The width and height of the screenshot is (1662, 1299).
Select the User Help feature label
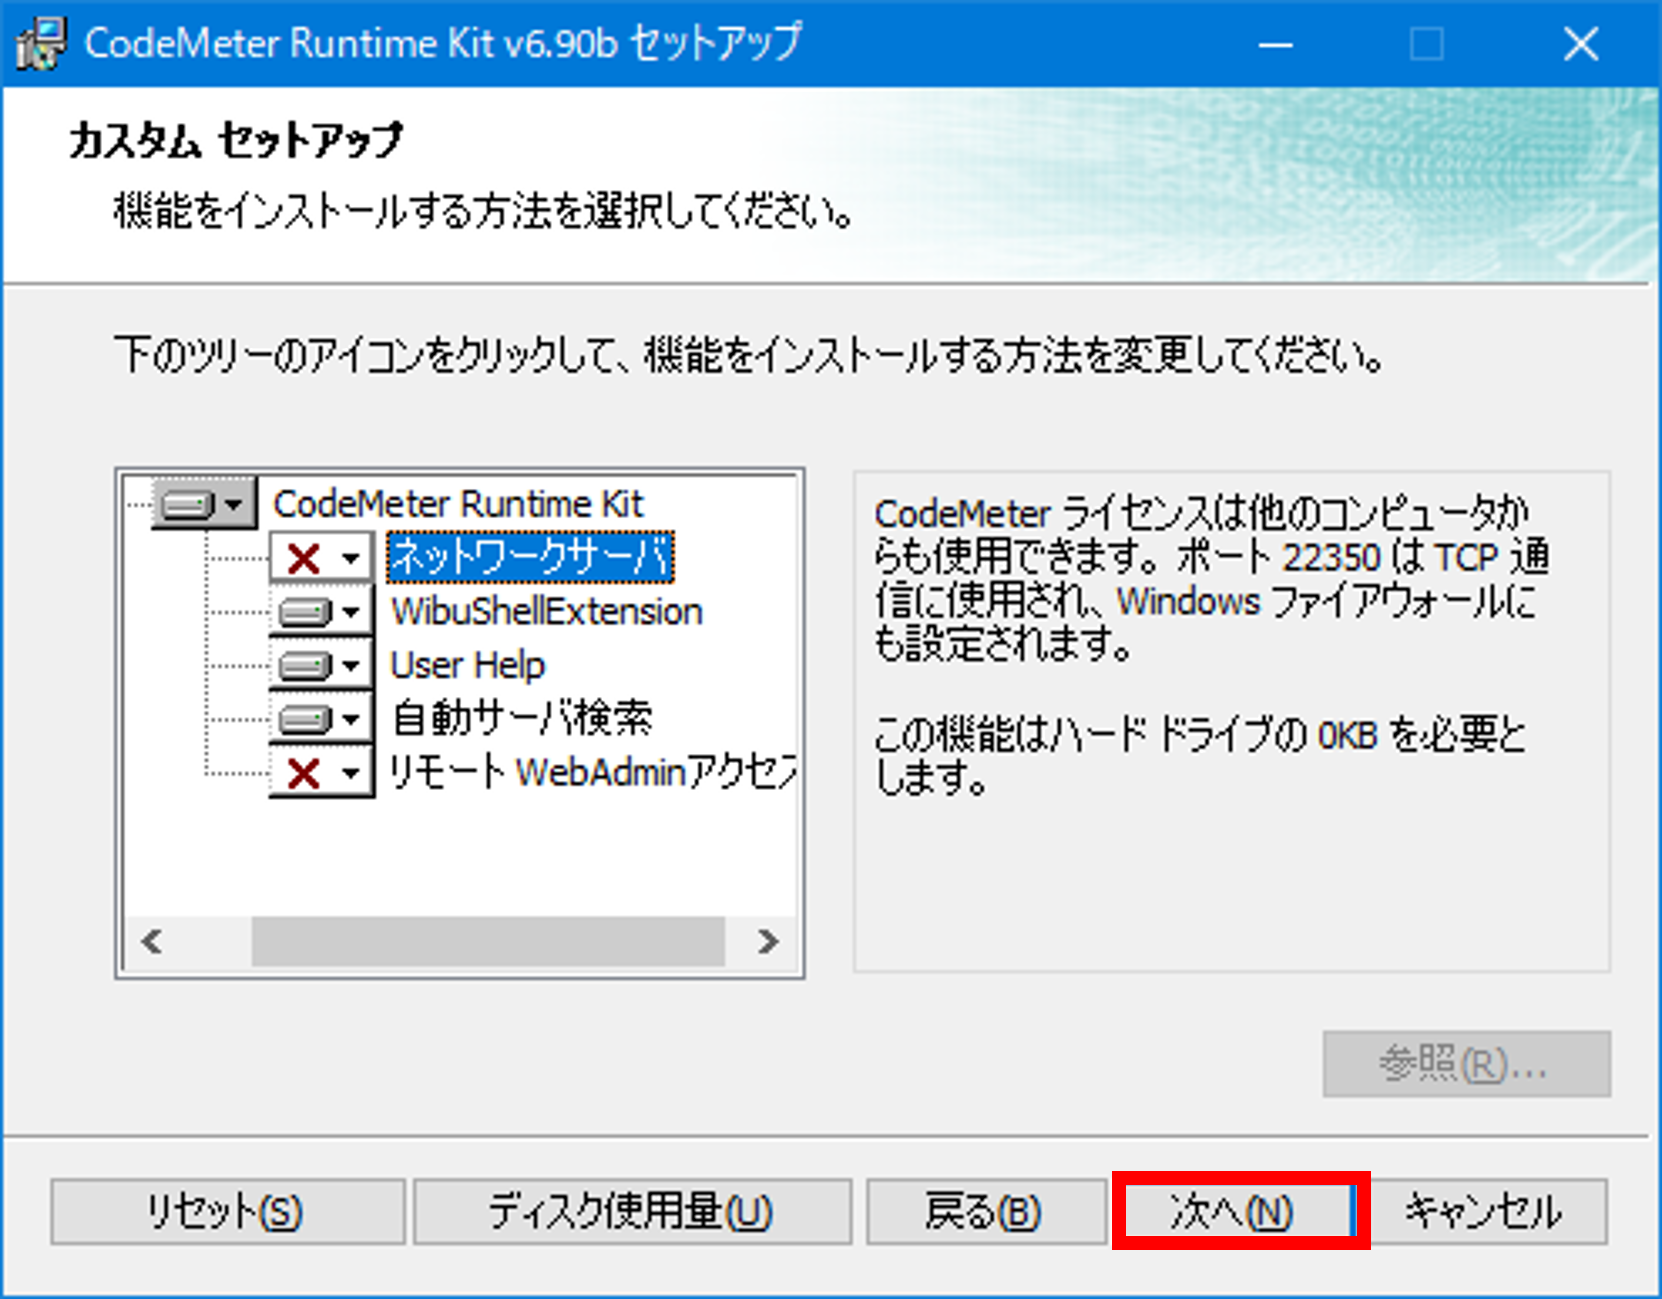point(467,666)
